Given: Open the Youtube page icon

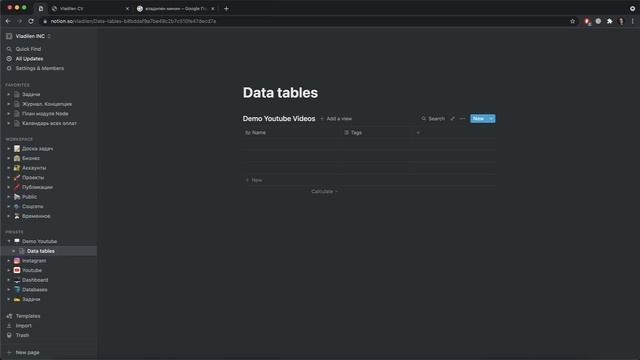Looking at the screenshot, I should (x=17, y=270).
